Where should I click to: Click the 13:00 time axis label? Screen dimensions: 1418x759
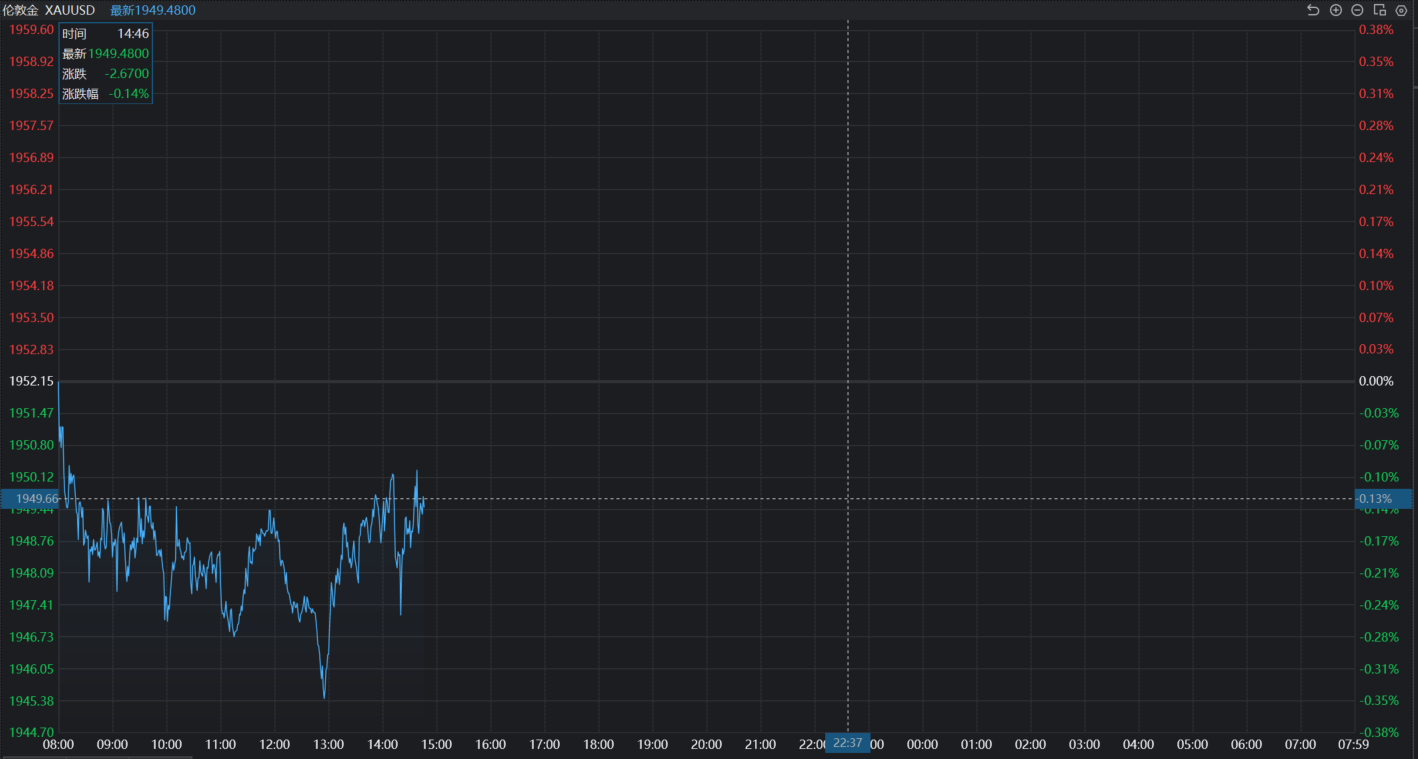pyautogui.click(x=328, y=745)
